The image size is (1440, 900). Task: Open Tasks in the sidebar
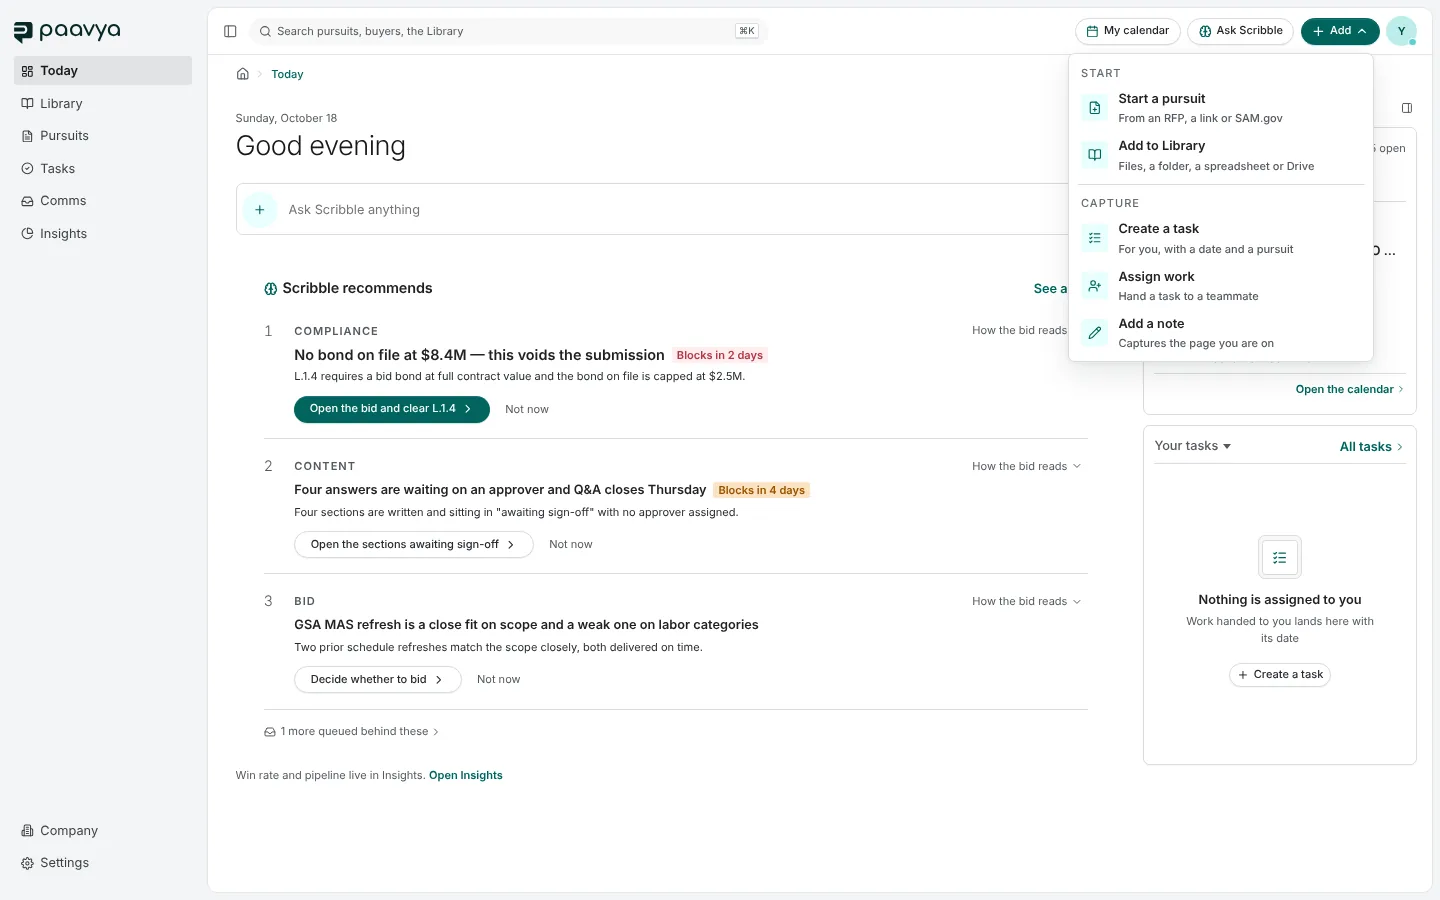[x=103, y=169]
